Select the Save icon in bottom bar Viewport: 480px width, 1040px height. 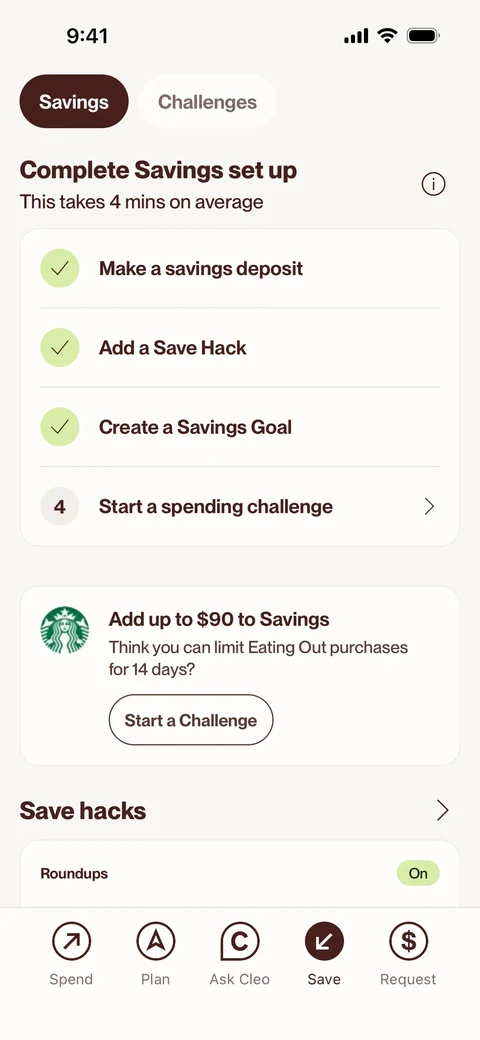[x=324, y=941]
